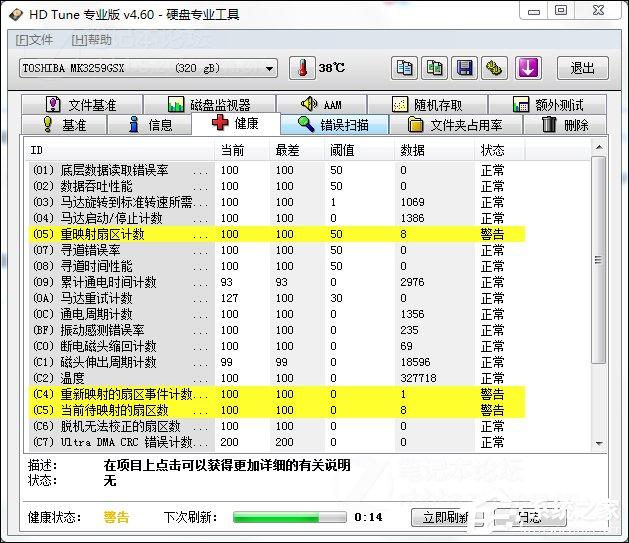The image size is (629, 543).
Task: Select the (C0) 断电磁头缩回计数 row
Action: (x=277, y=346)
